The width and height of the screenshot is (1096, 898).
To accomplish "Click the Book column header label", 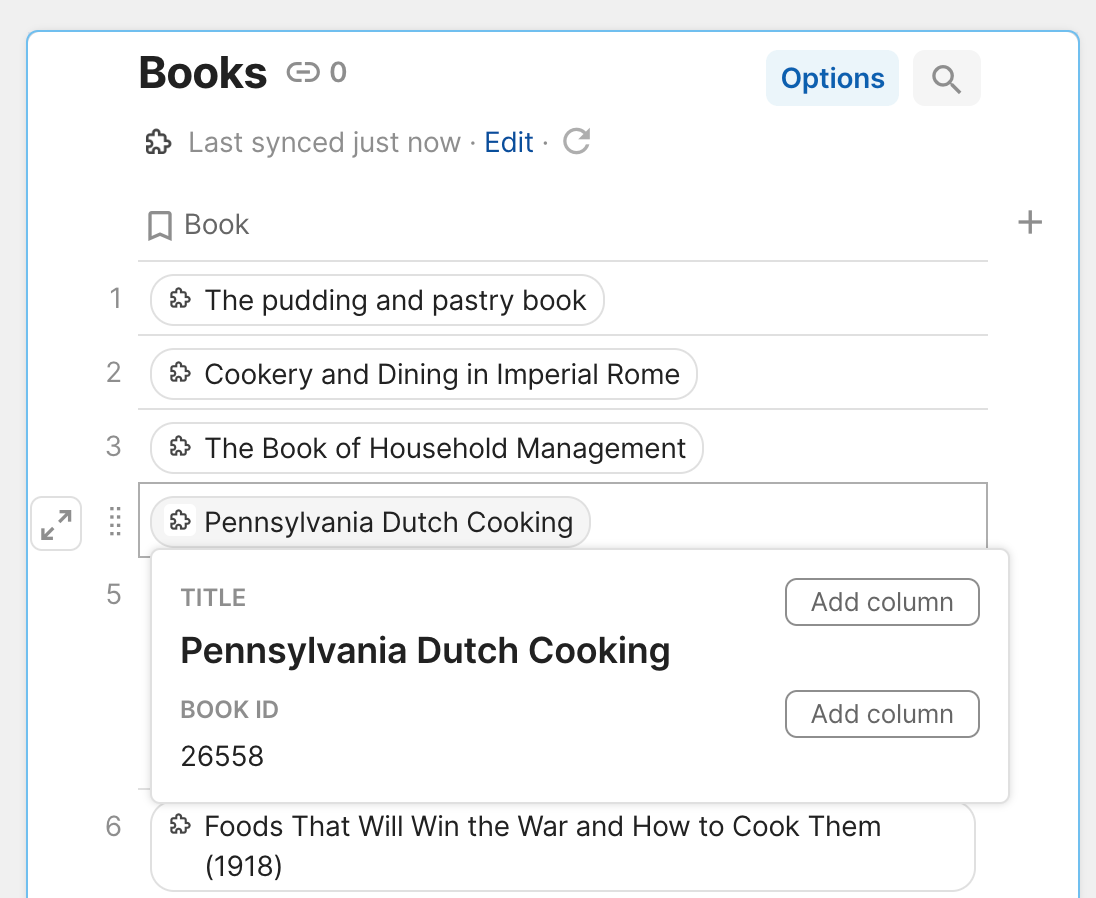I will [217, 224].
